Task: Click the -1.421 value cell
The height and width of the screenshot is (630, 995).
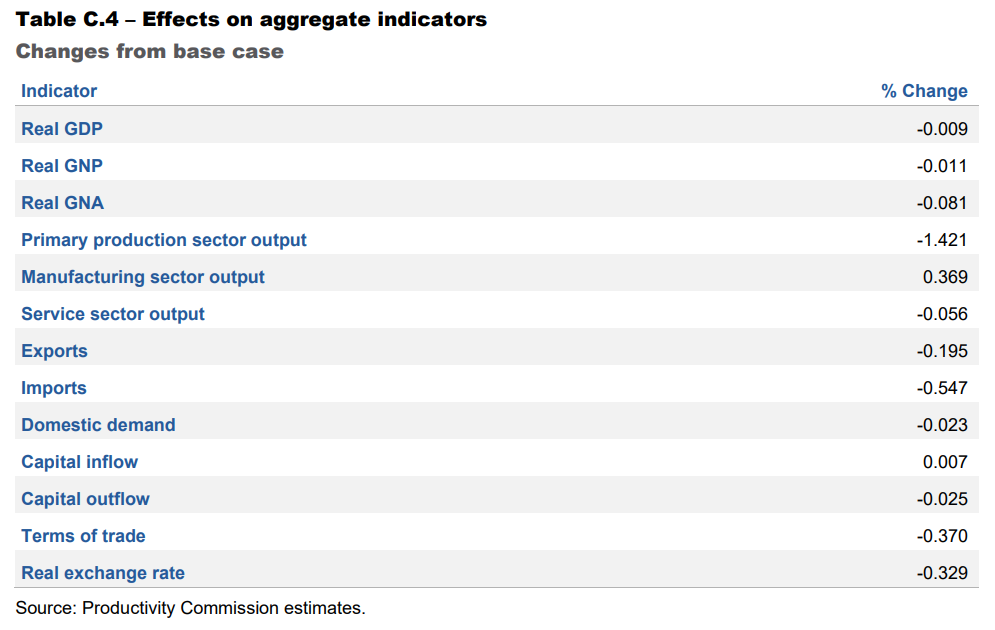Action: click(x=942, y=240)
